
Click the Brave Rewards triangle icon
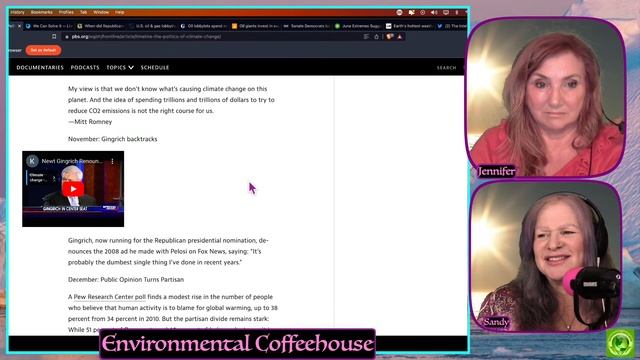click(x=400, y=37)
